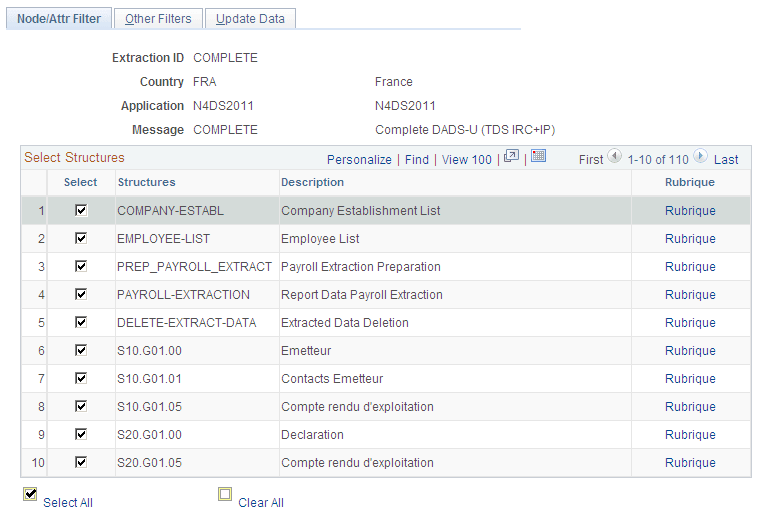Open grid in new window icon
This screenshot has width=761, height=513.
point(512,156)
